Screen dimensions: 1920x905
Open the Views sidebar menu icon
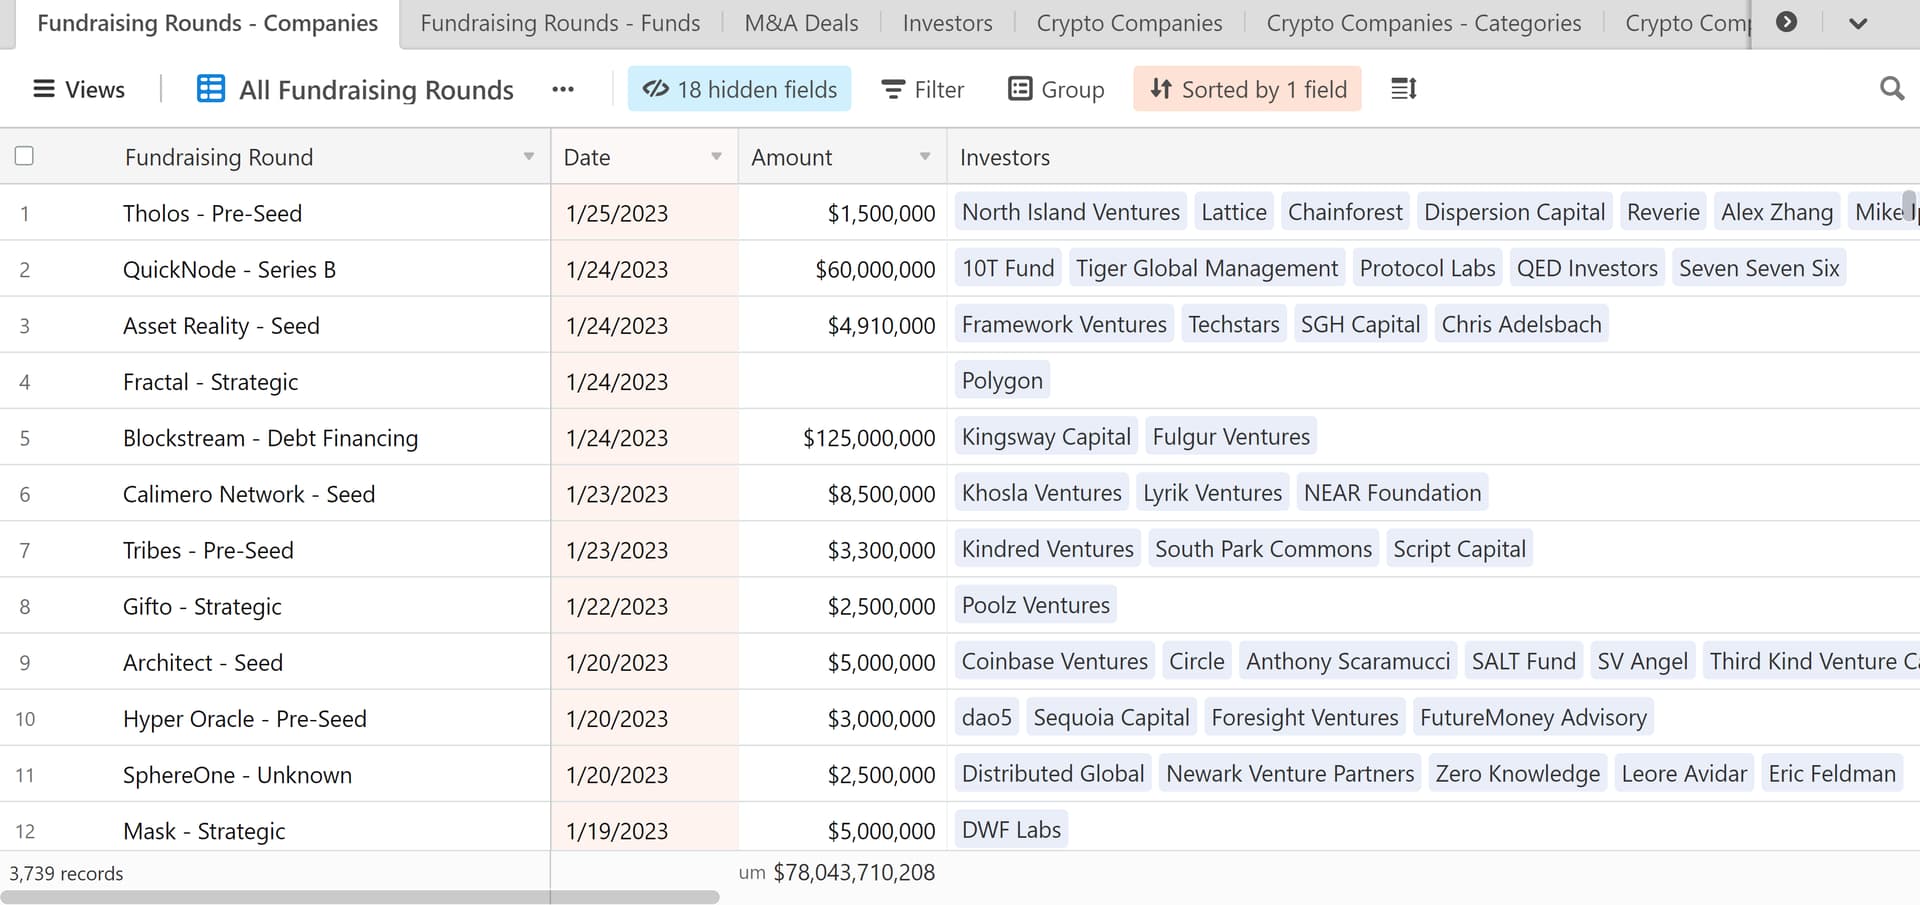click(44, 89)
